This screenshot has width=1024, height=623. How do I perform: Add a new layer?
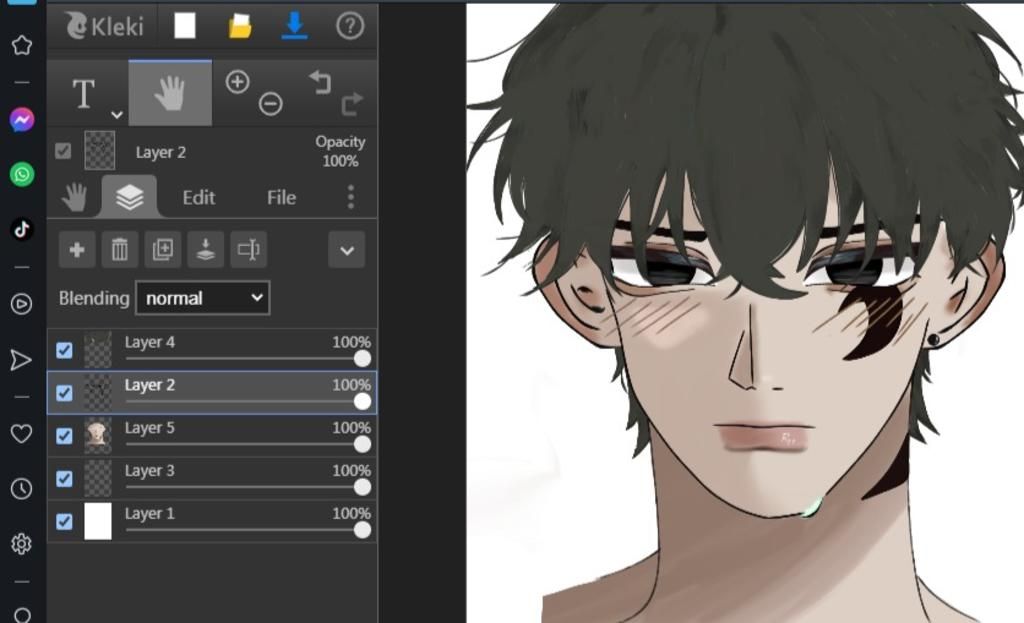point(77,249)
